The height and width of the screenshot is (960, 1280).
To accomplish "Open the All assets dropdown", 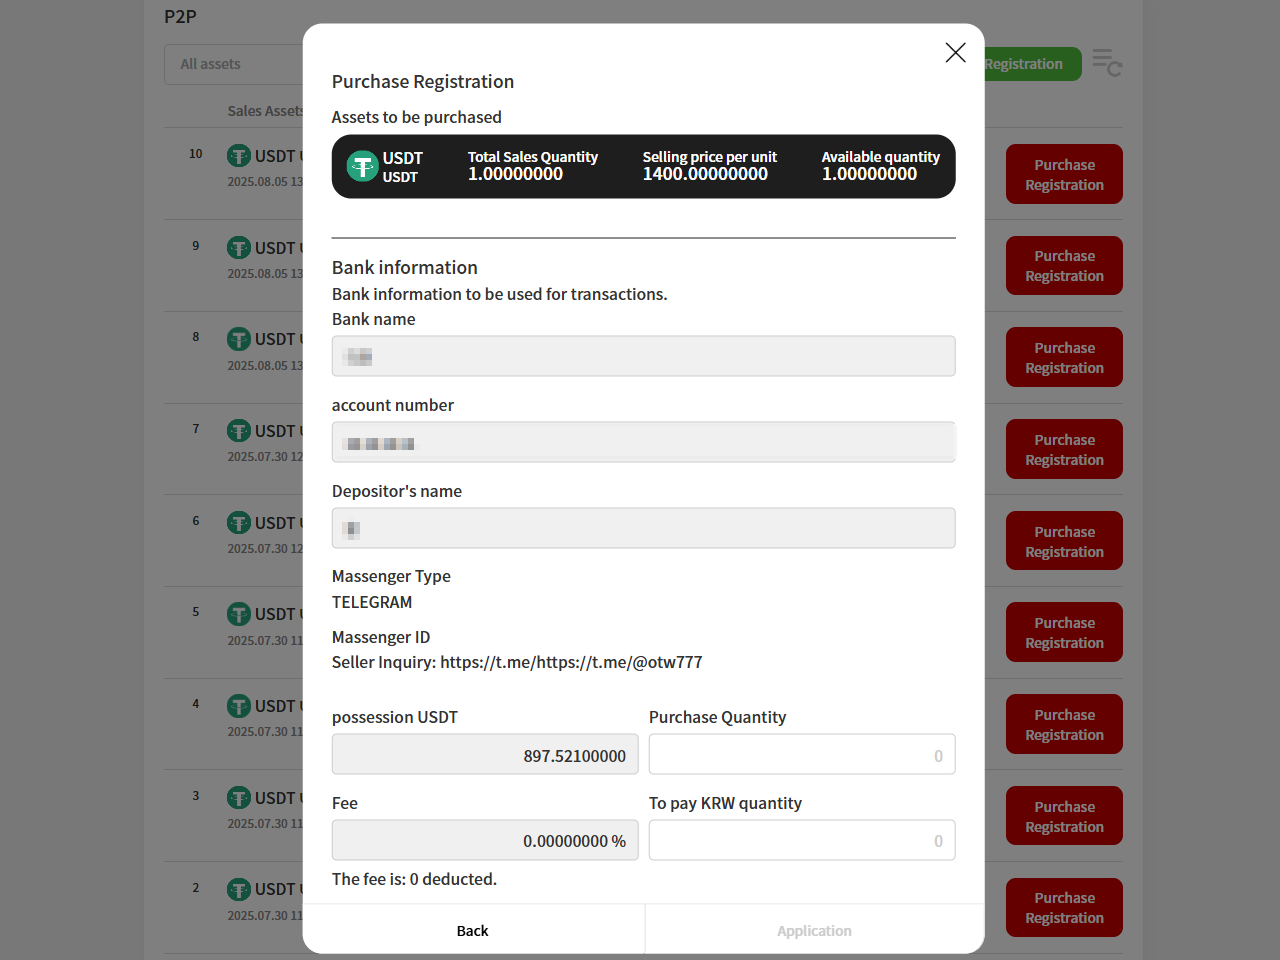I will click(x=235, y=64).
